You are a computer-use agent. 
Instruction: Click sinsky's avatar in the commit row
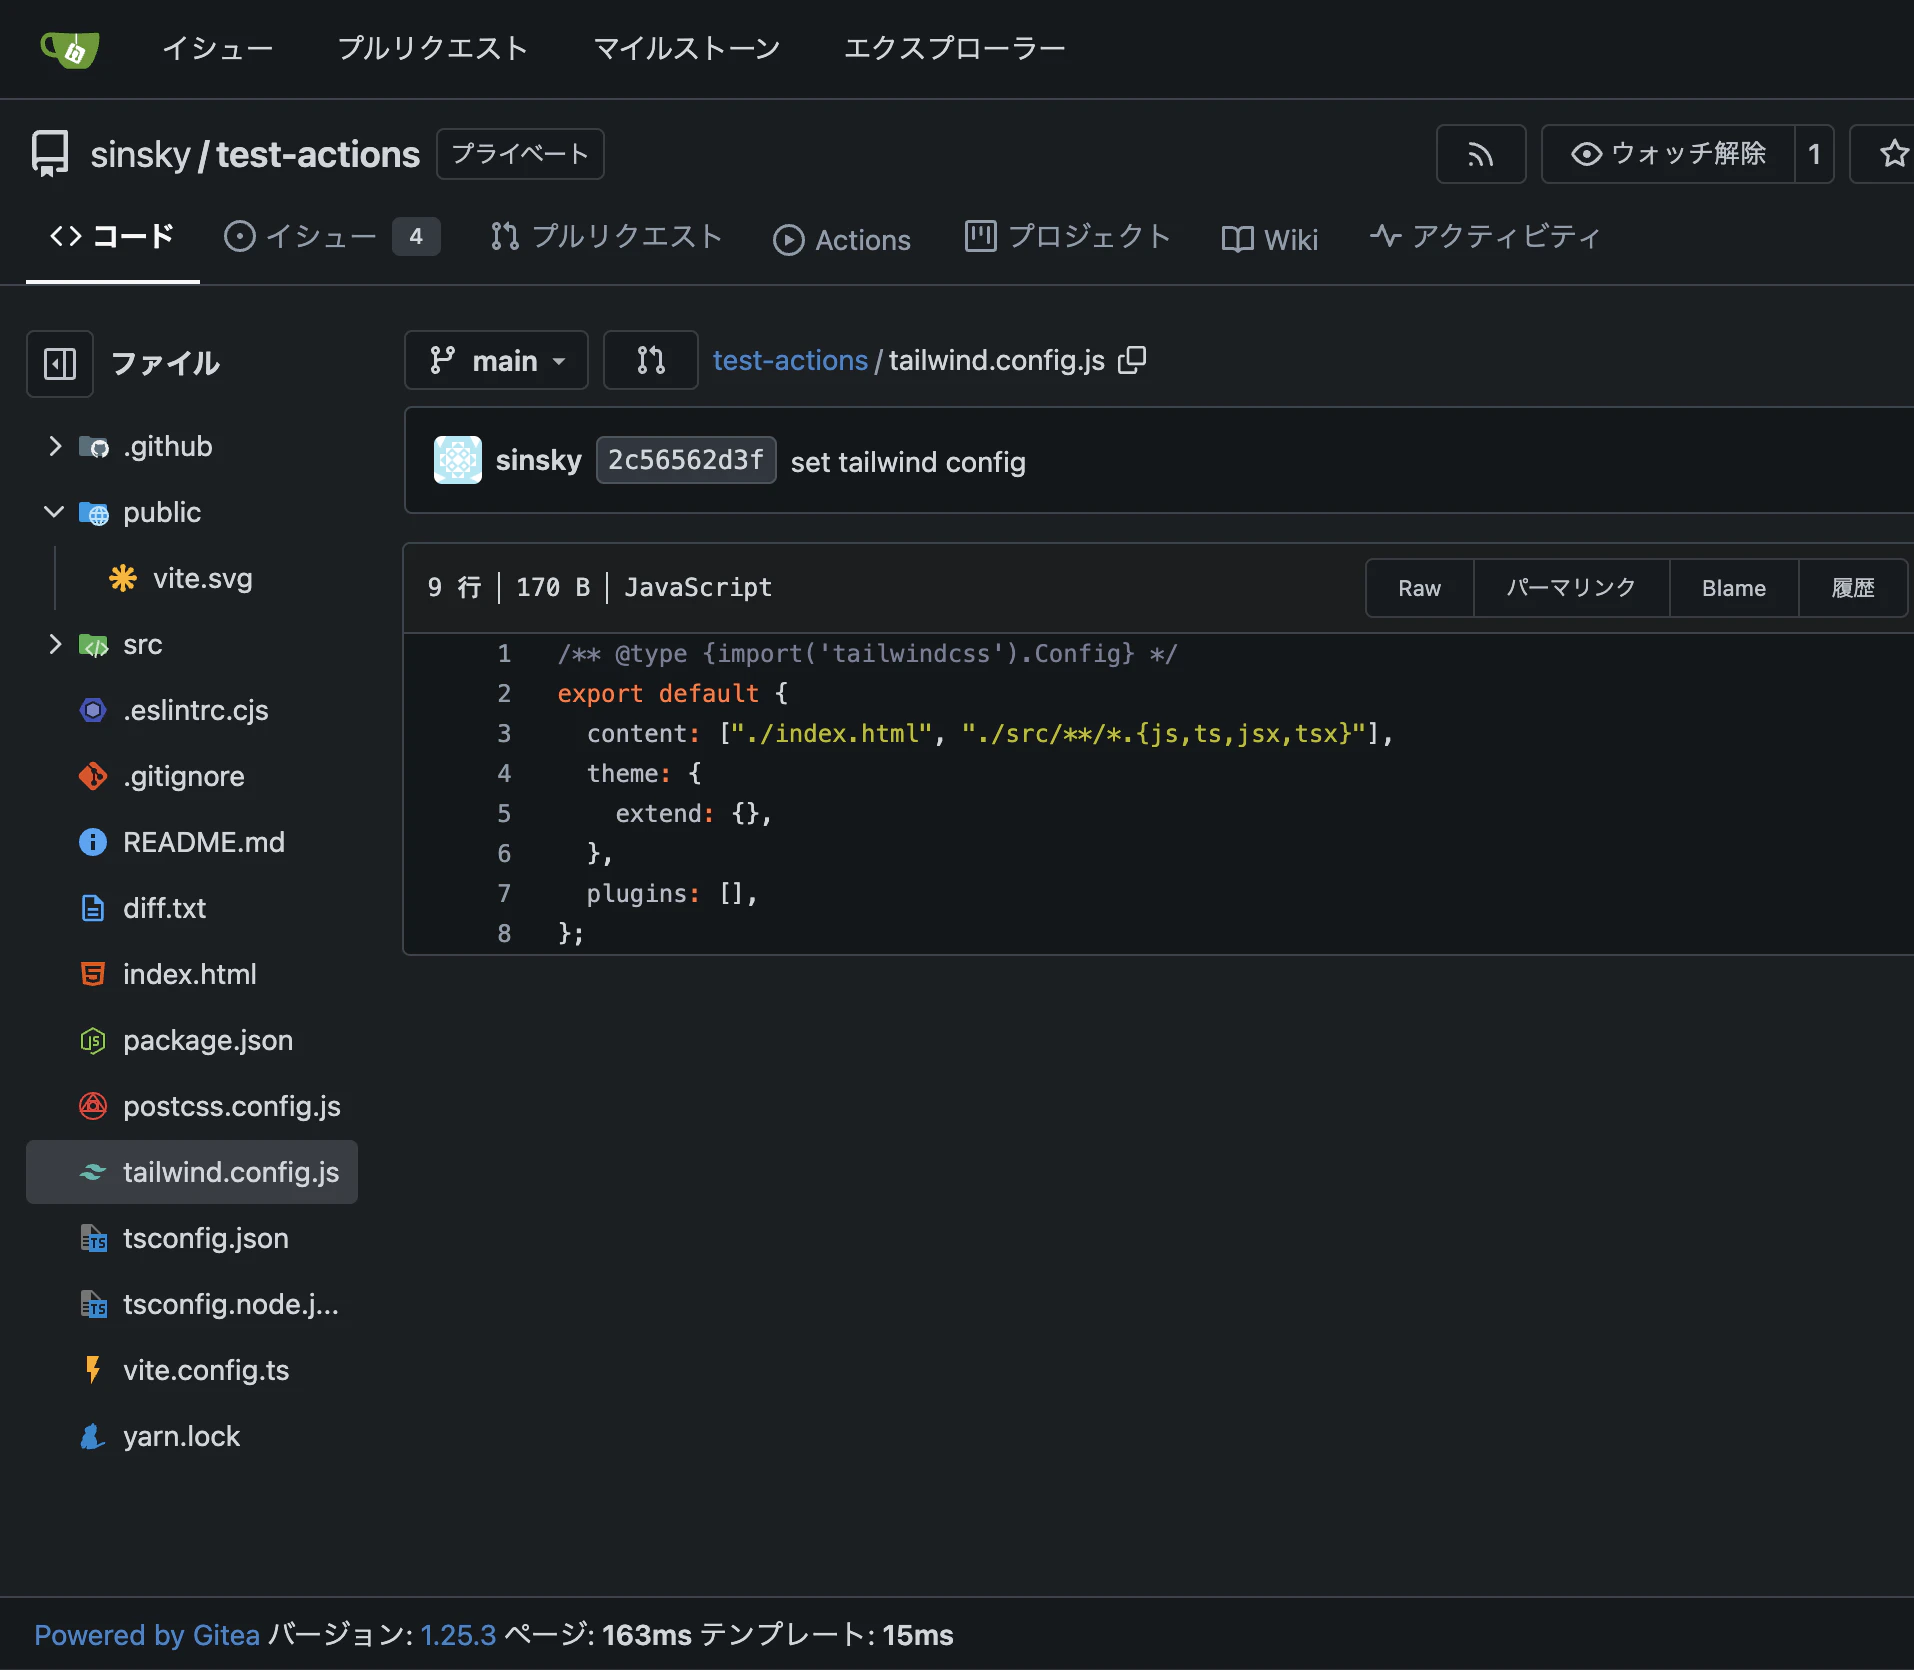[458, 460]
